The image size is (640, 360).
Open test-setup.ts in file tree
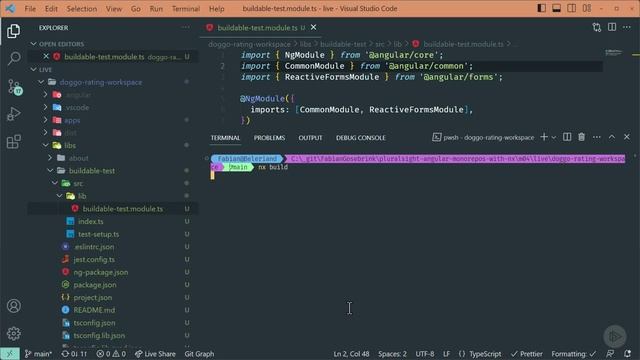(x=98, y=234)
